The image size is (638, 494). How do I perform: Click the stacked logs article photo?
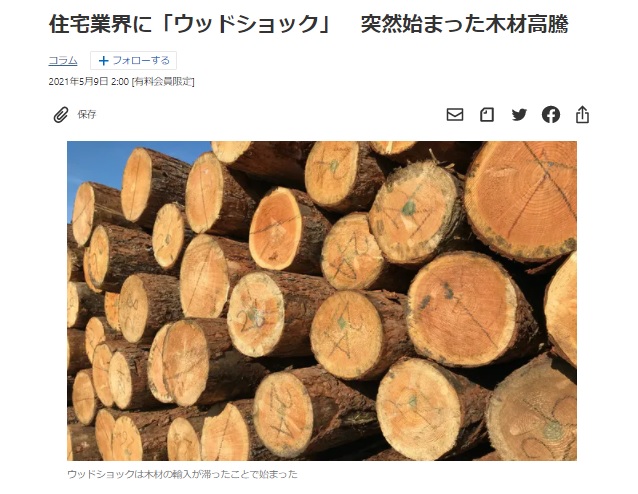pyautogui.click(x=321, y=301)
